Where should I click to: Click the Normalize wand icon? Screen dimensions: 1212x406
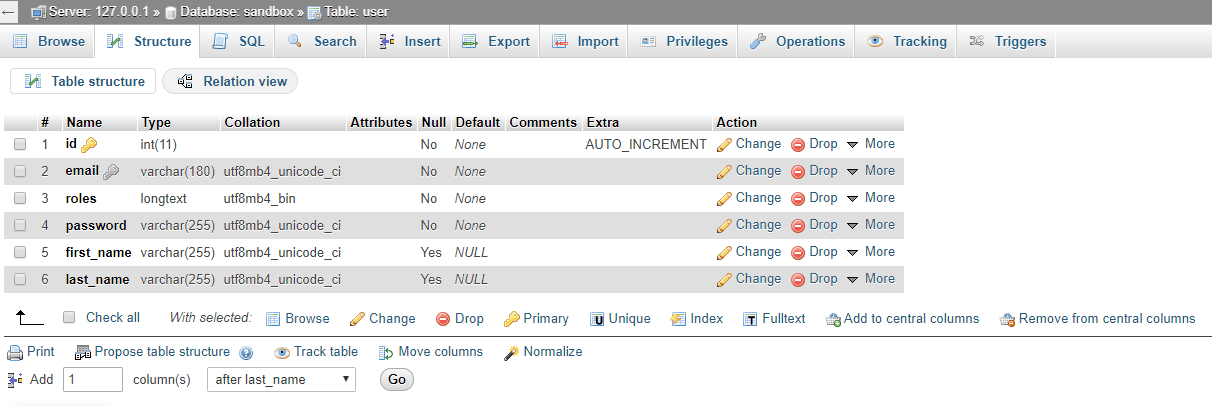tap(511, 352)
